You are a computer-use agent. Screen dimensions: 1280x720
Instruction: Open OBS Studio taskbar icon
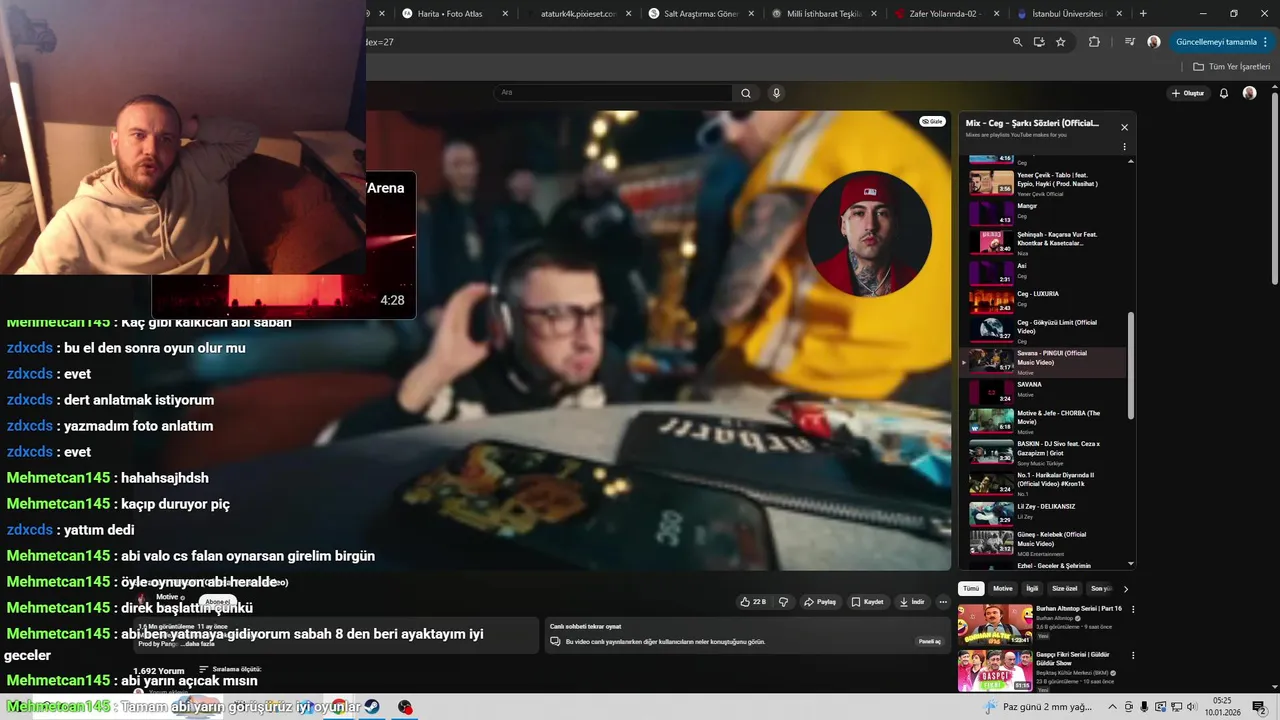pyautogui.click(x=405, y=707)
